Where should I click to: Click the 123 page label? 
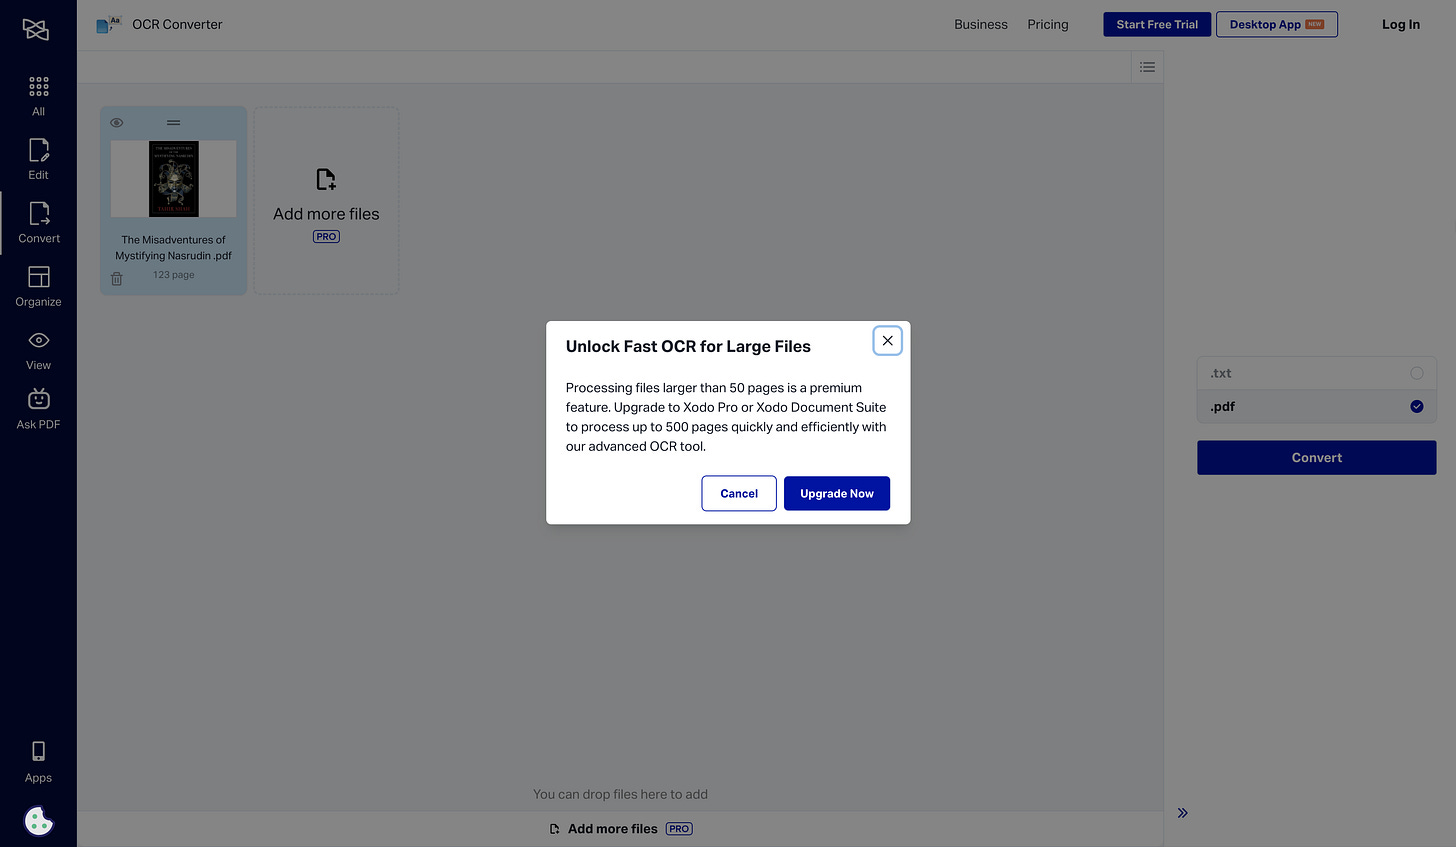click(x=173, y=275)
